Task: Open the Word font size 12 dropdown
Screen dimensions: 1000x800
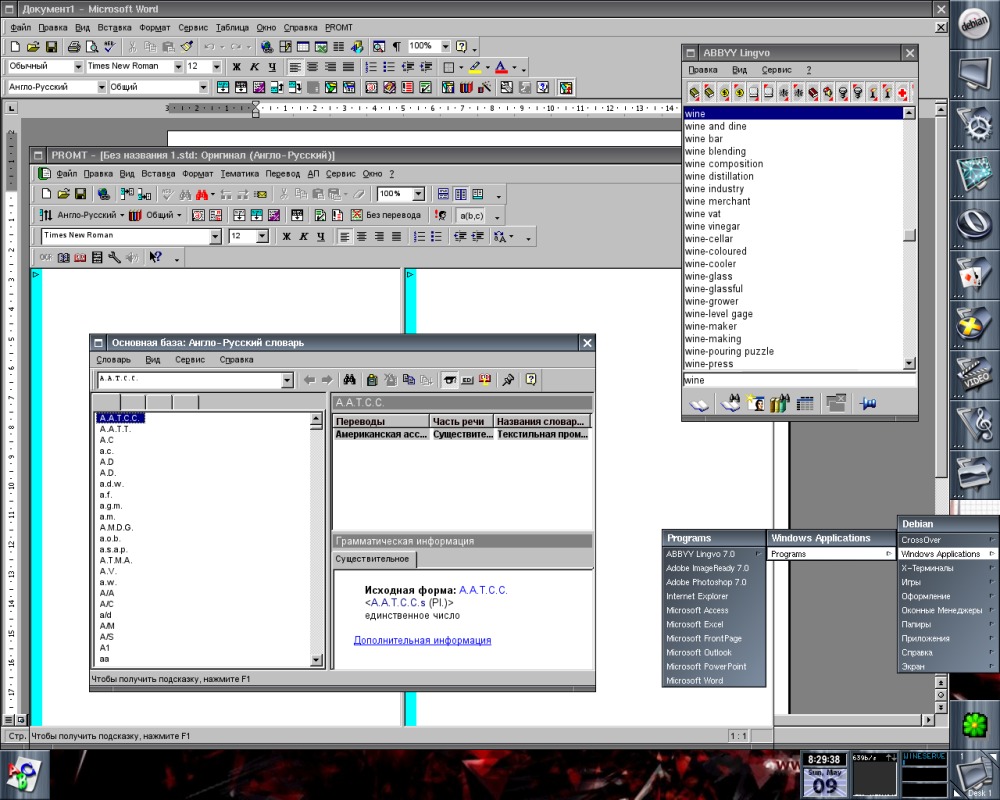Action: [x=216, y=66]
